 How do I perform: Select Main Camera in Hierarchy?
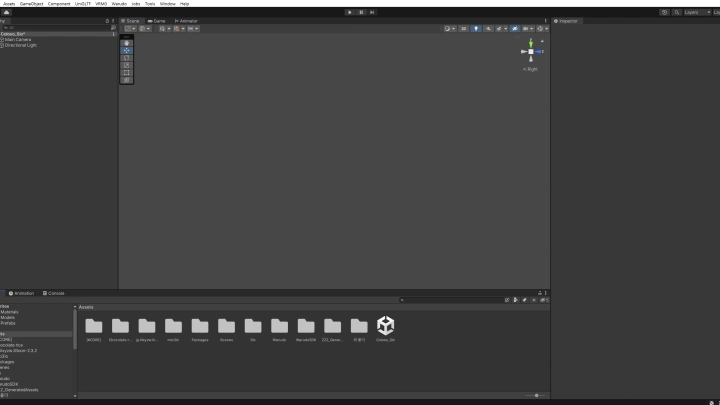[17, 39]
